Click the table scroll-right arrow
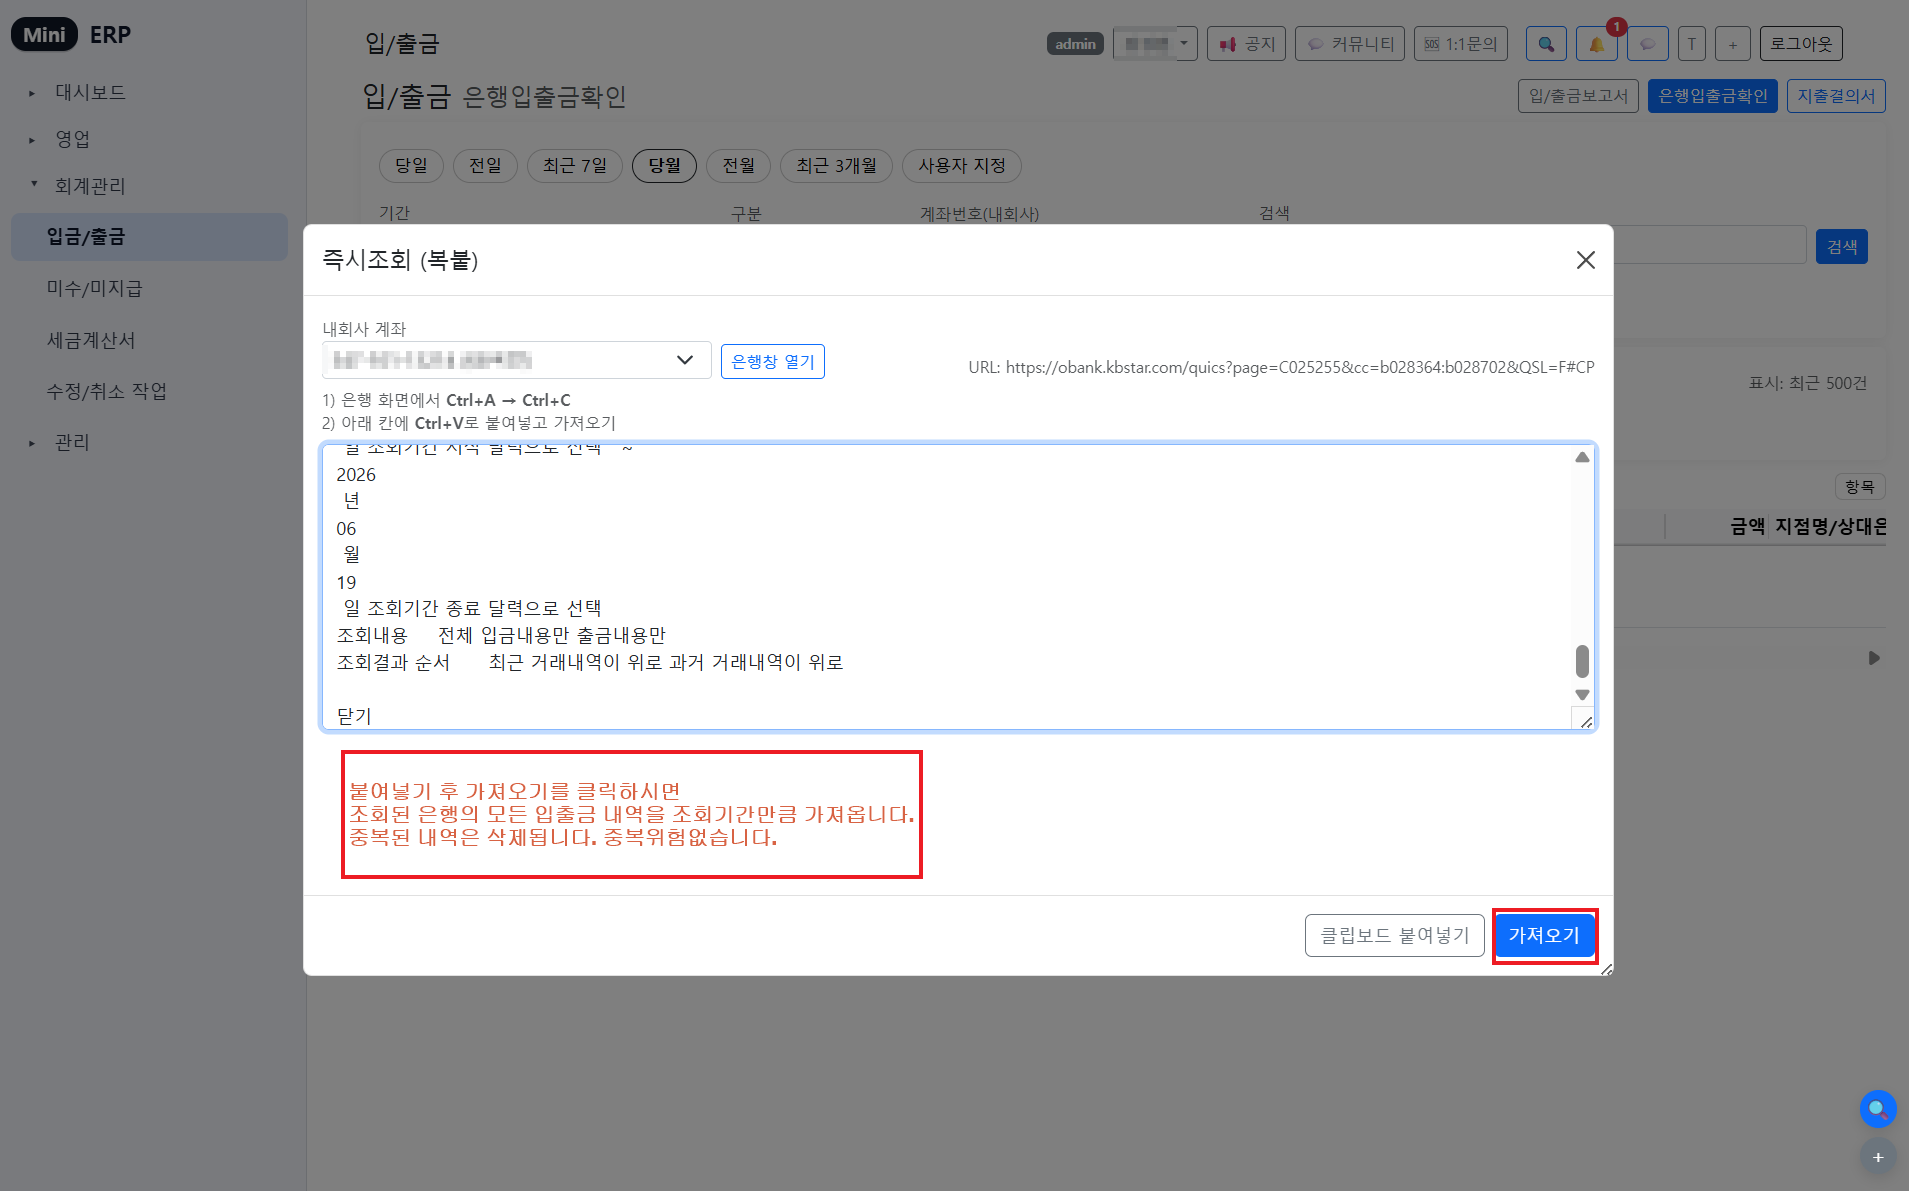 [1874, 658]
